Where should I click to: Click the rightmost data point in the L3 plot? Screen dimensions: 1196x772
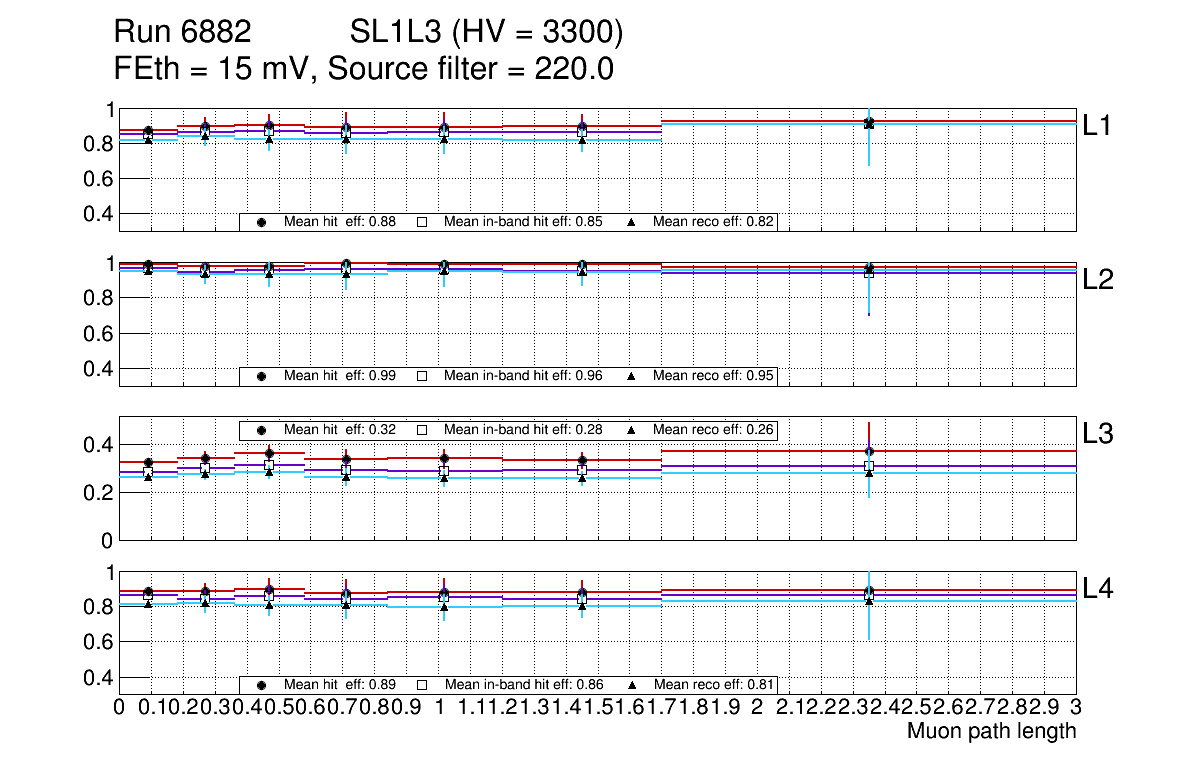tap(869, 452)
